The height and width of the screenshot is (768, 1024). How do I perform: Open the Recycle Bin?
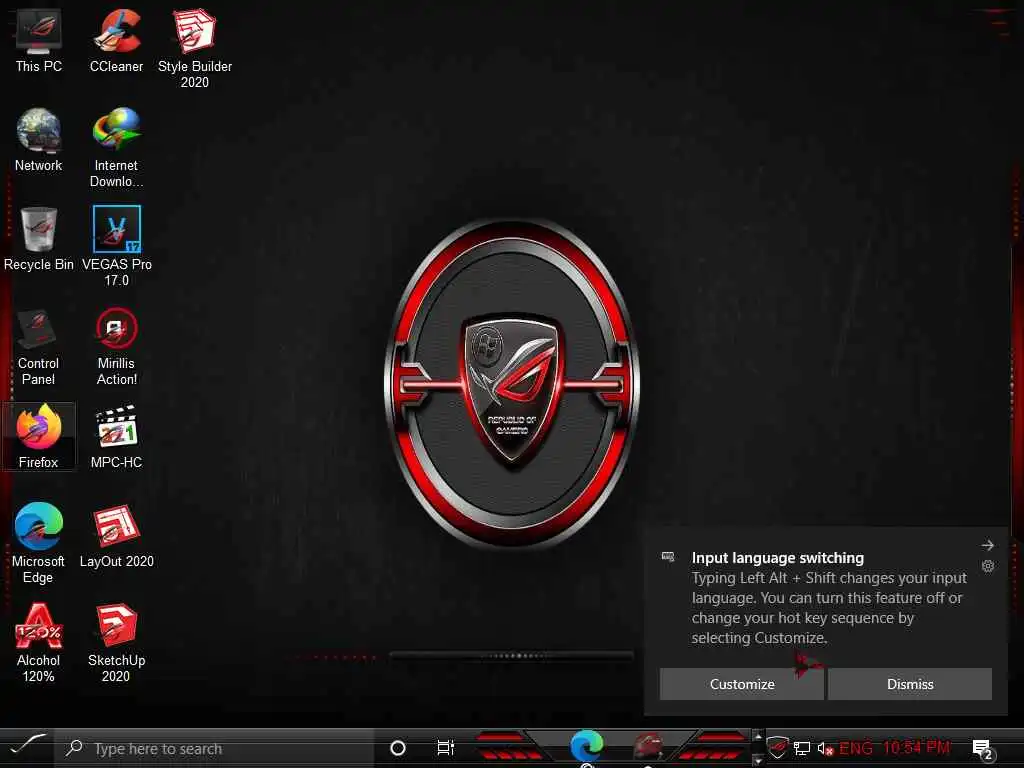[39, 238]
